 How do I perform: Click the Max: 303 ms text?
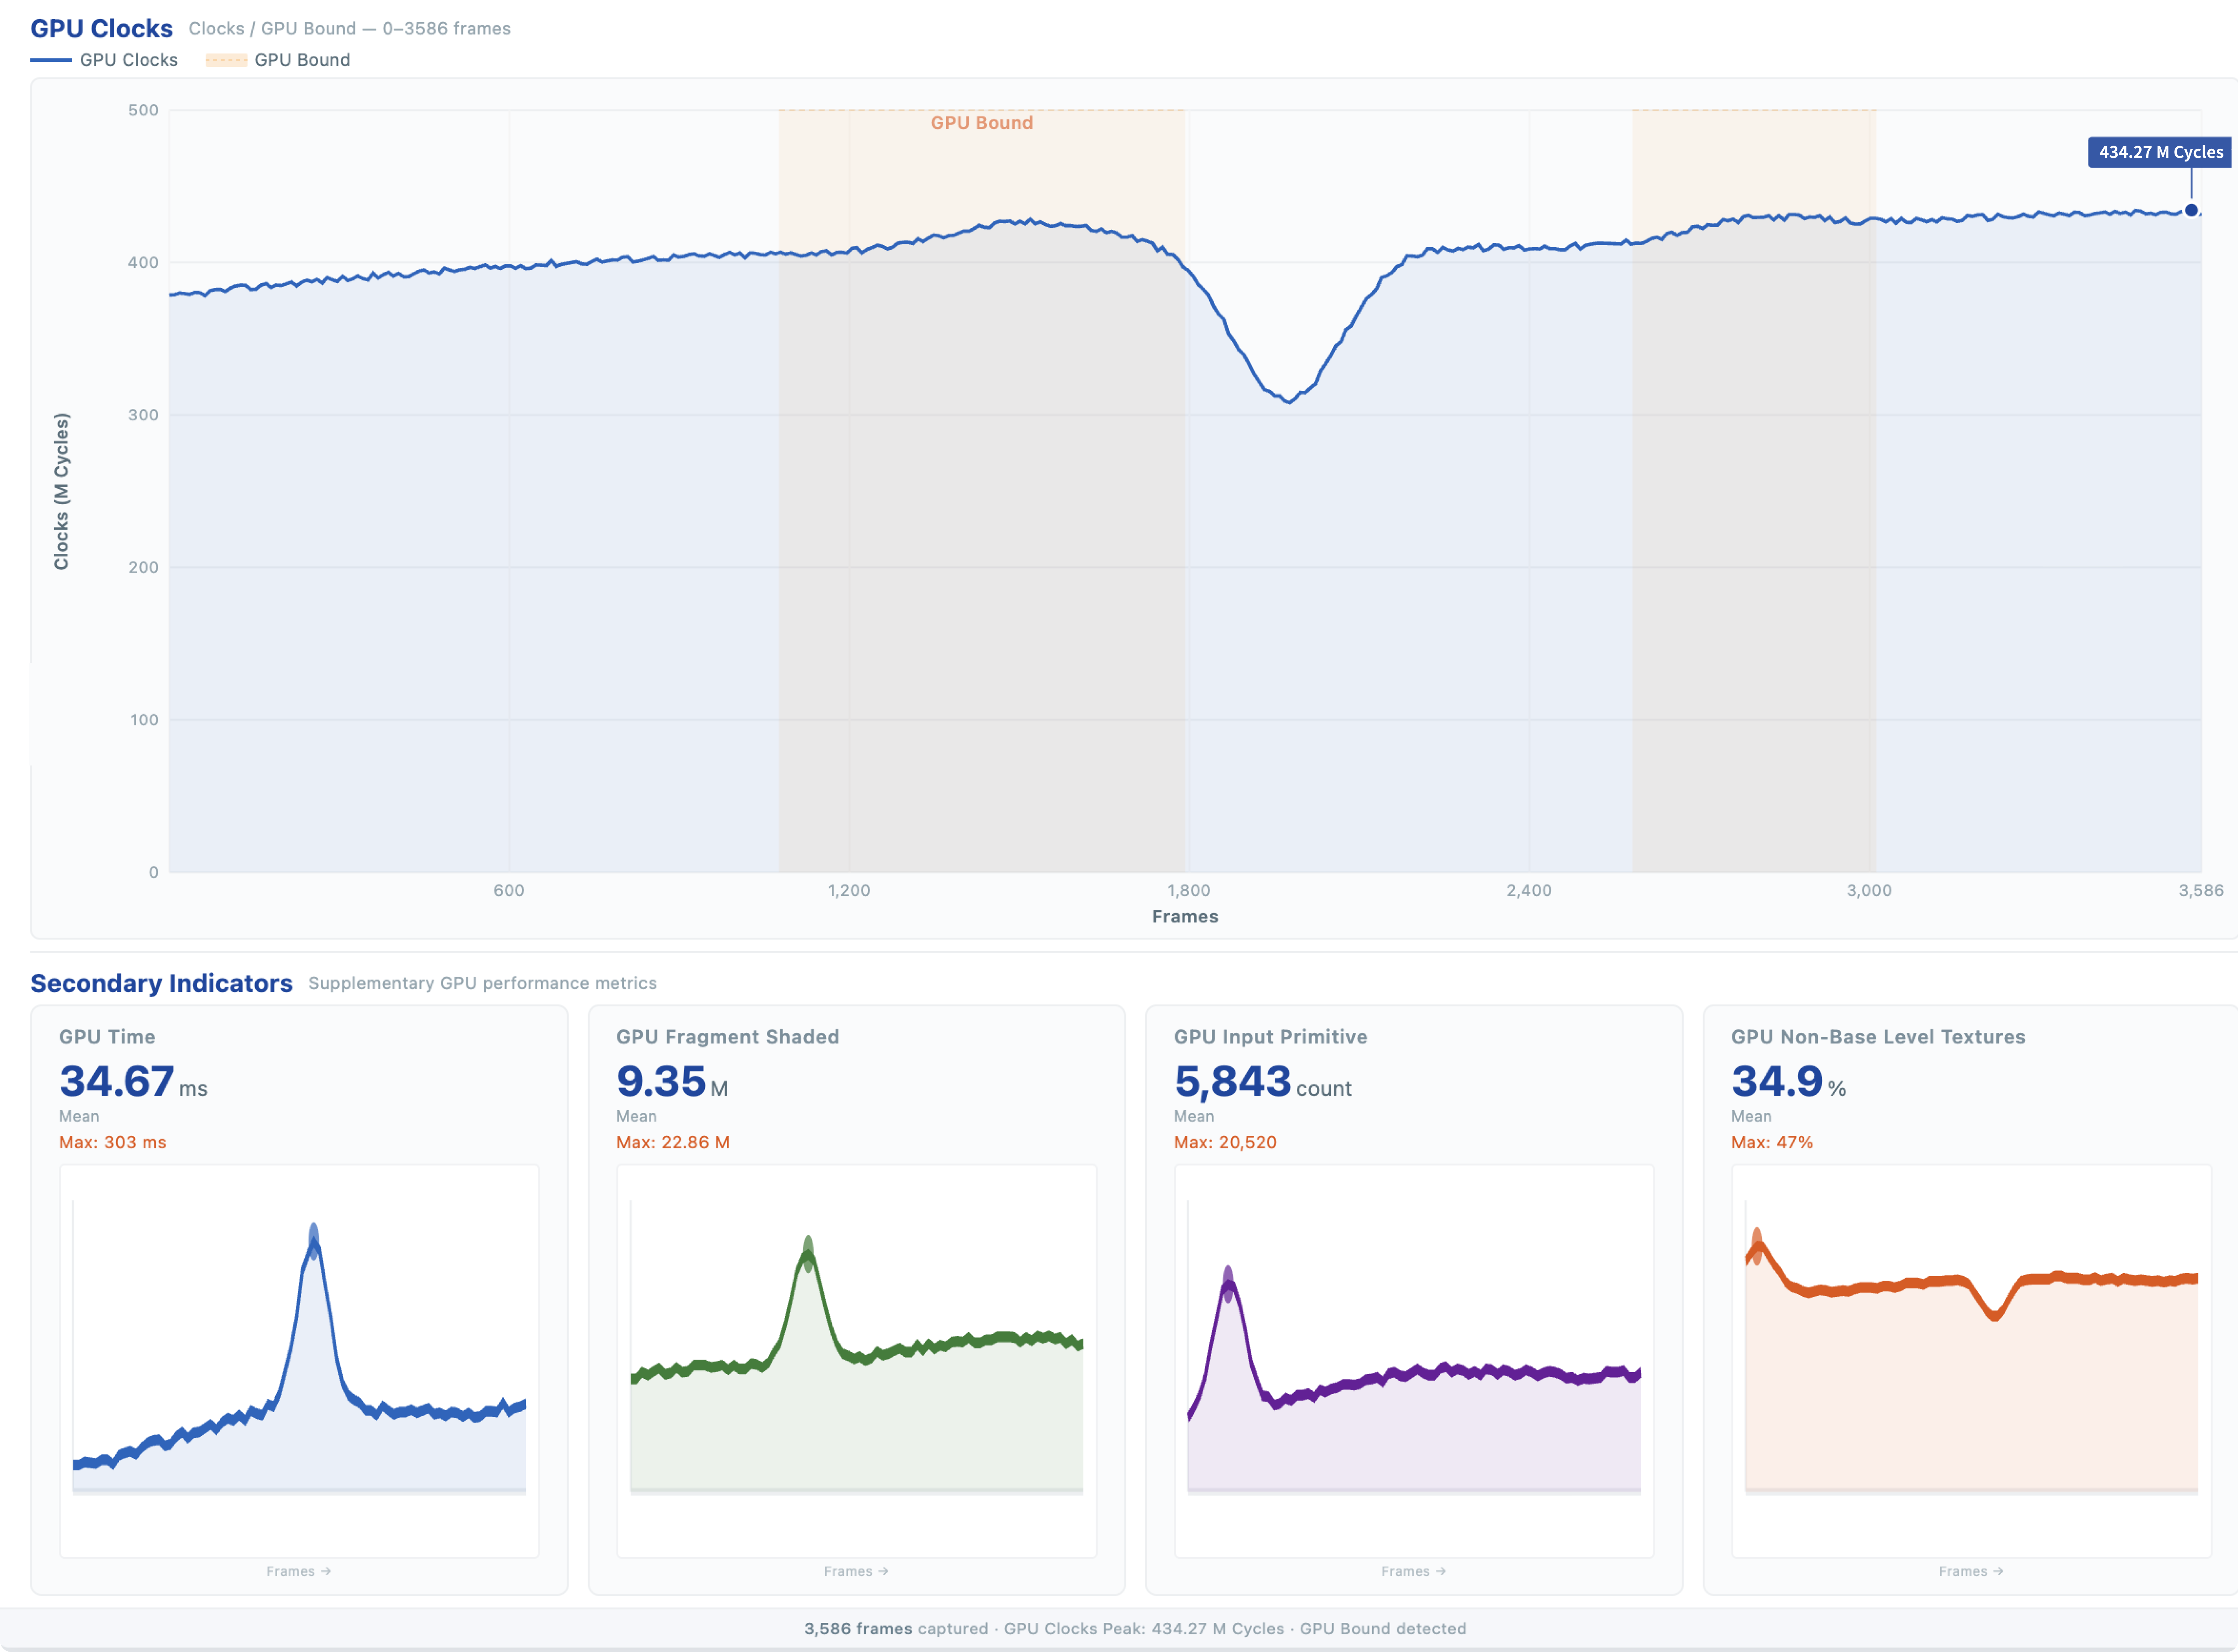(x=112, y=1142)
